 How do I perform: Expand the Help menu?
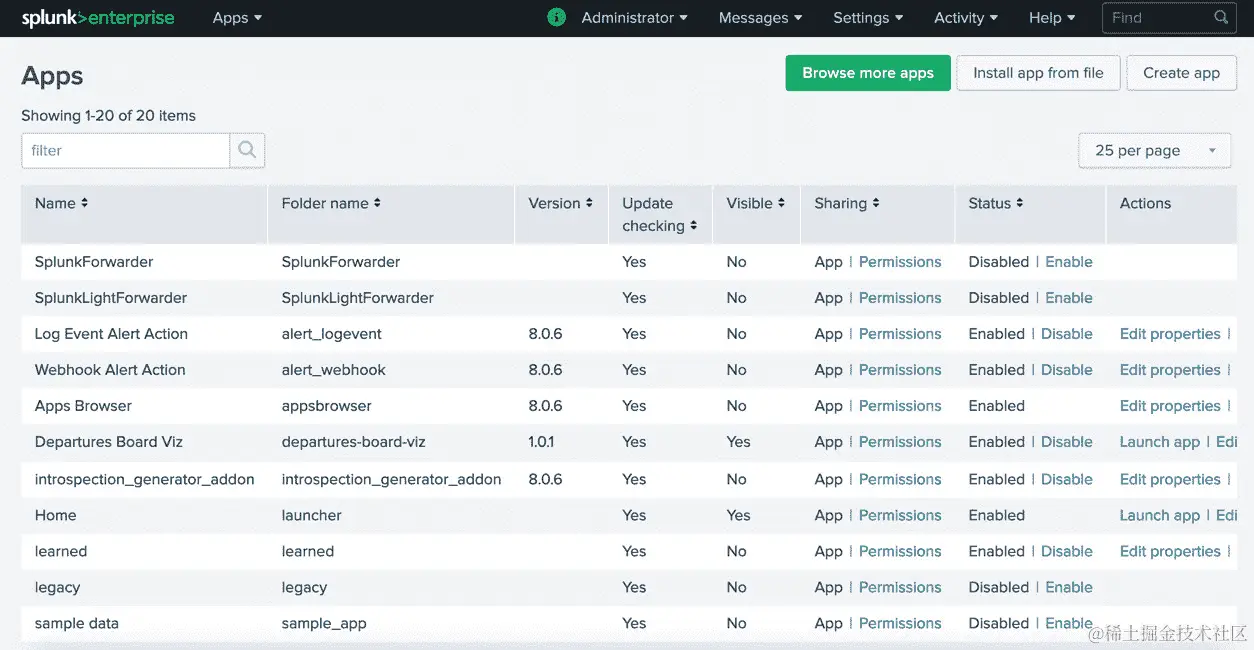pos(1051,17)
